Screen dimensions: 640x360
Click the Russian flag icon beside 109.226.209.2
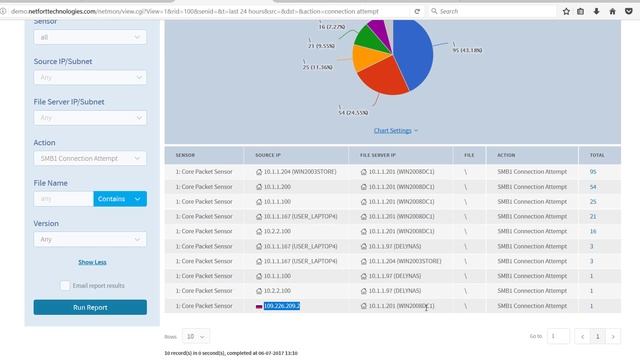point(259,306)
